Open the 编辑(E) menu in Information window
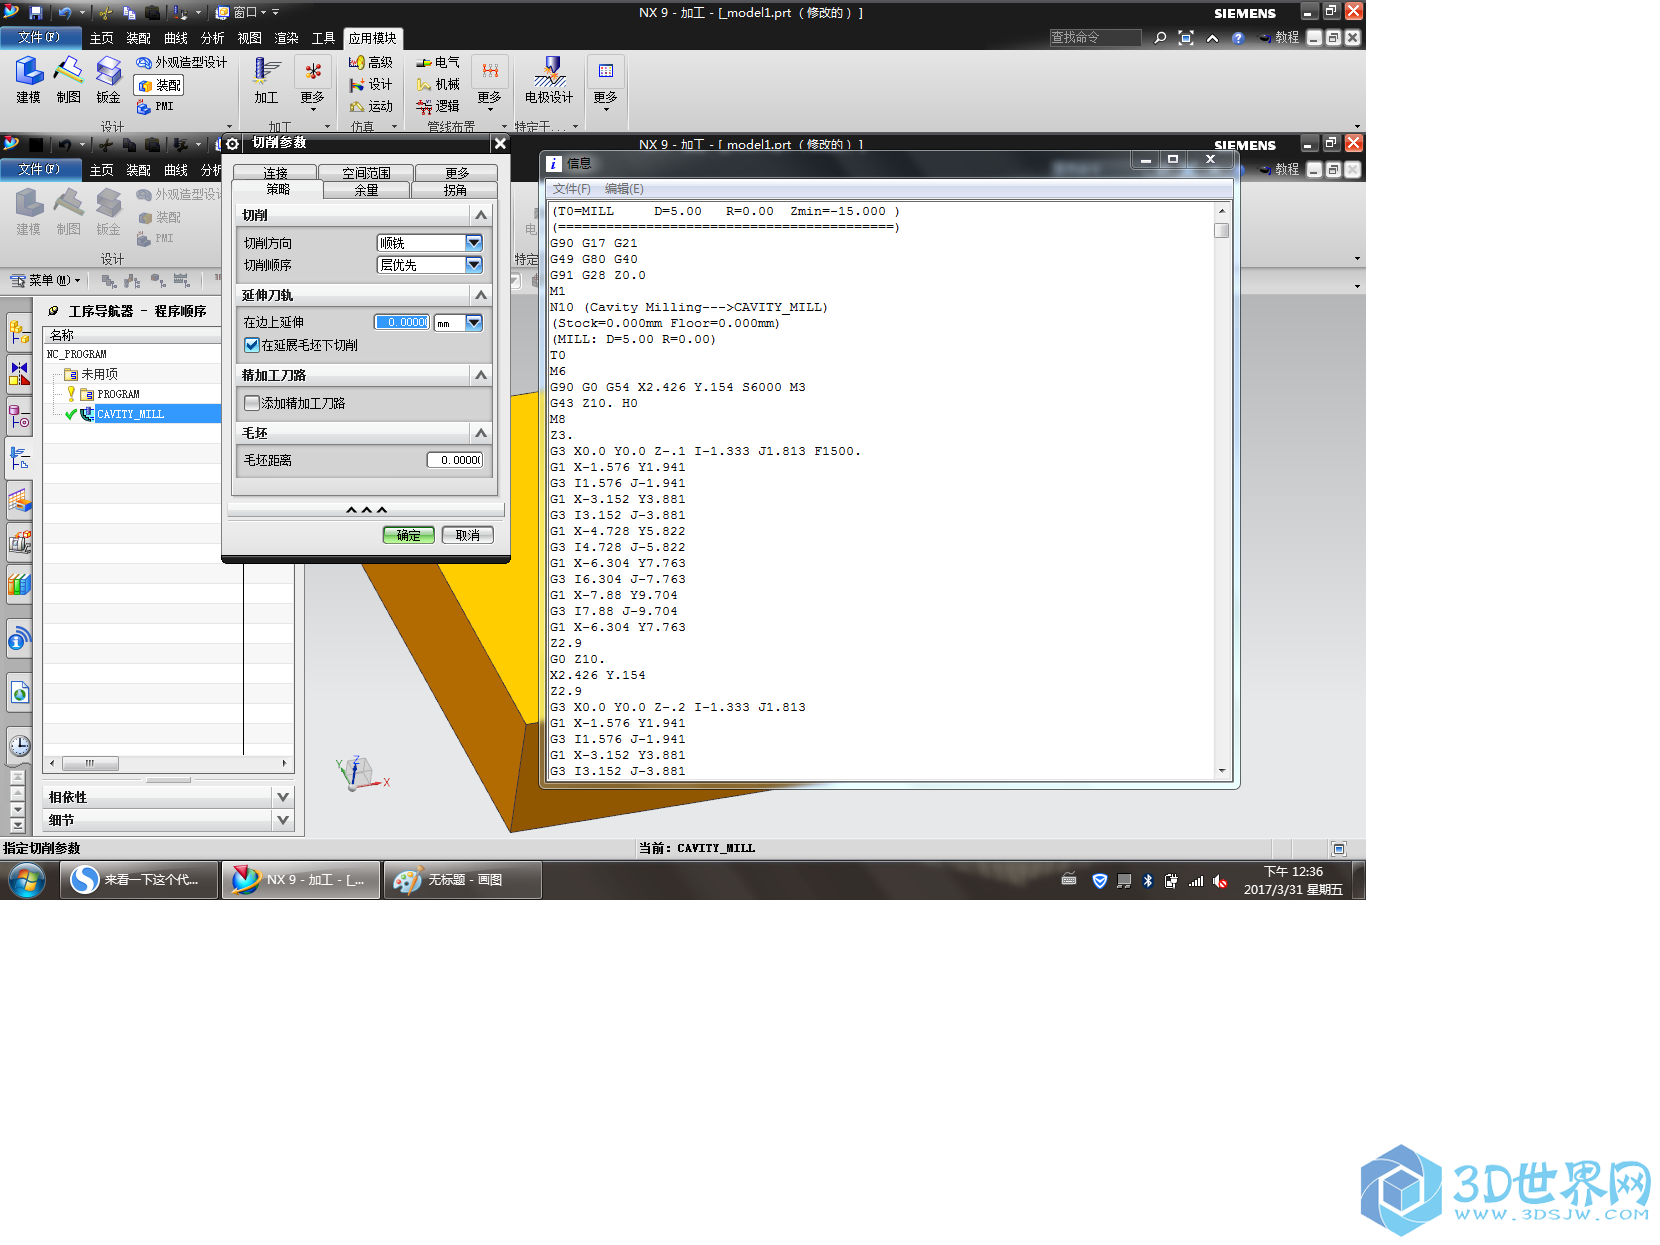 [624, 189]
